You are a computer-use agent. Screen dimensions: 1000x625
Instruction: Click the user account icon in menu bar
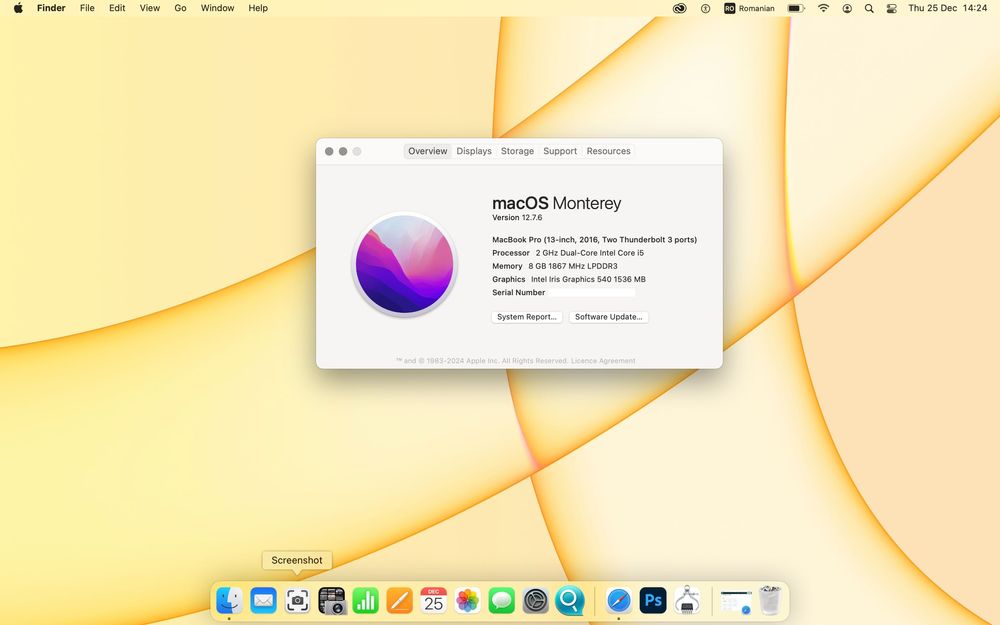click(847, 8)
